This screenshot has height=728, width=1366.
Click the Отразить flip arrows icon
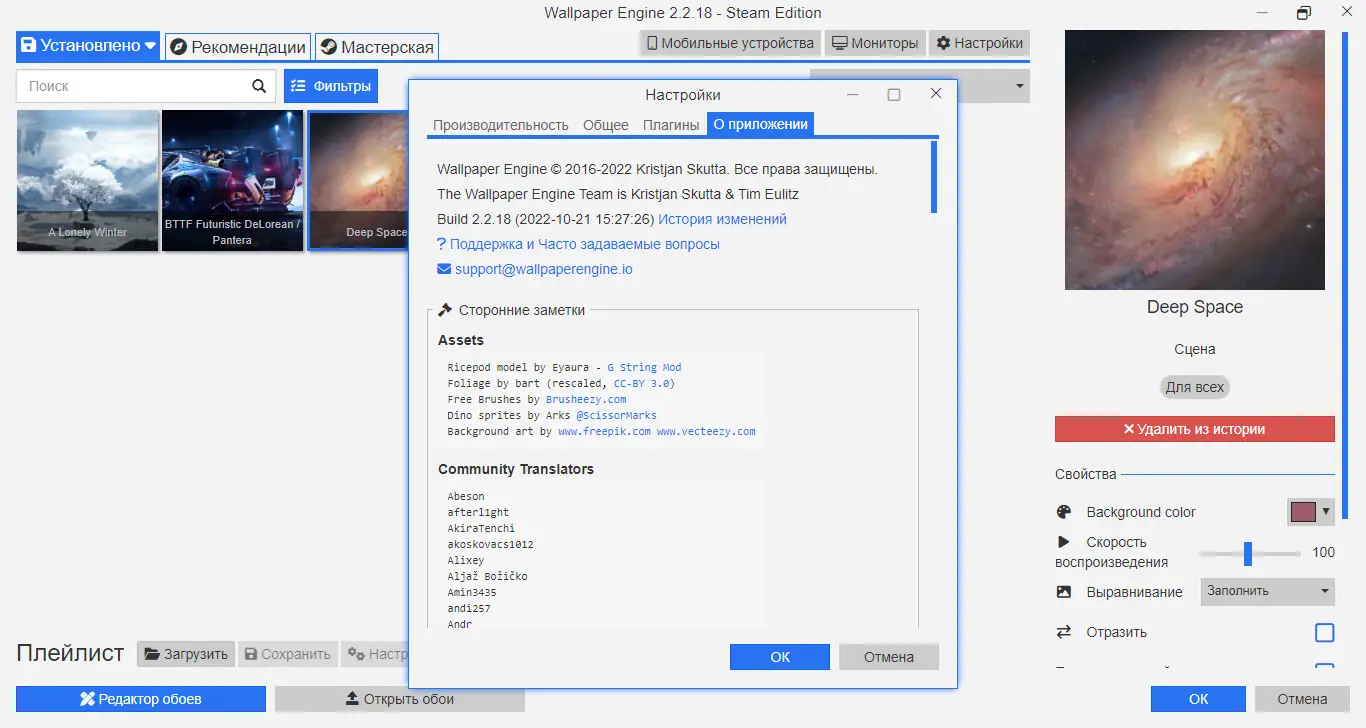click(1064, 632)
